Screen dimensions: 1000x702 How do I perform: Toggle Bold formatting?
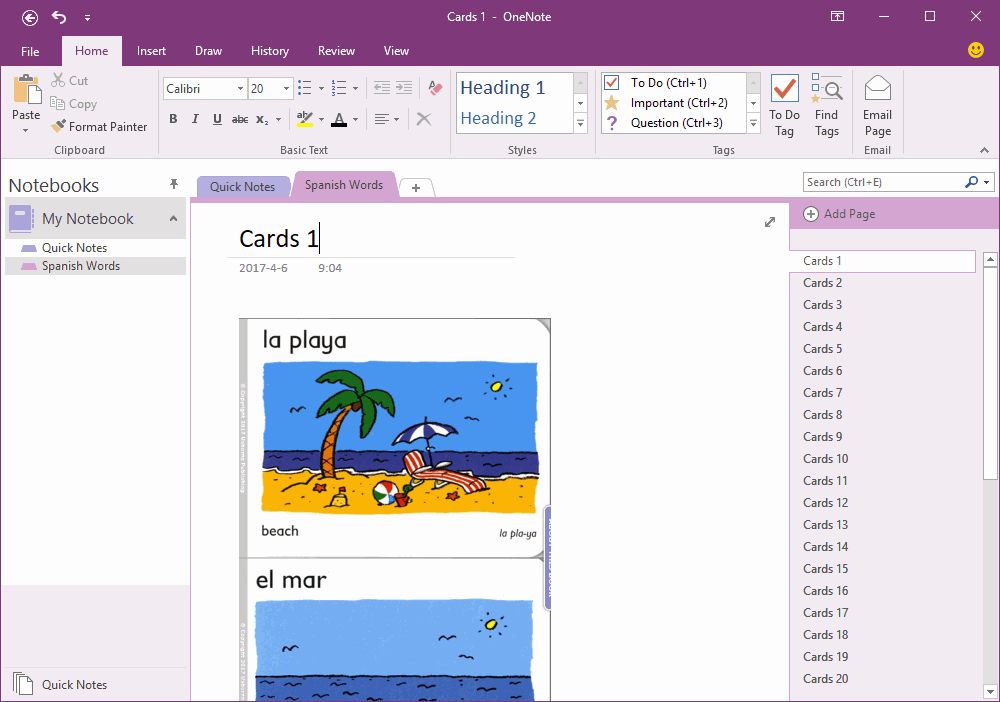[x=173, y=119]
